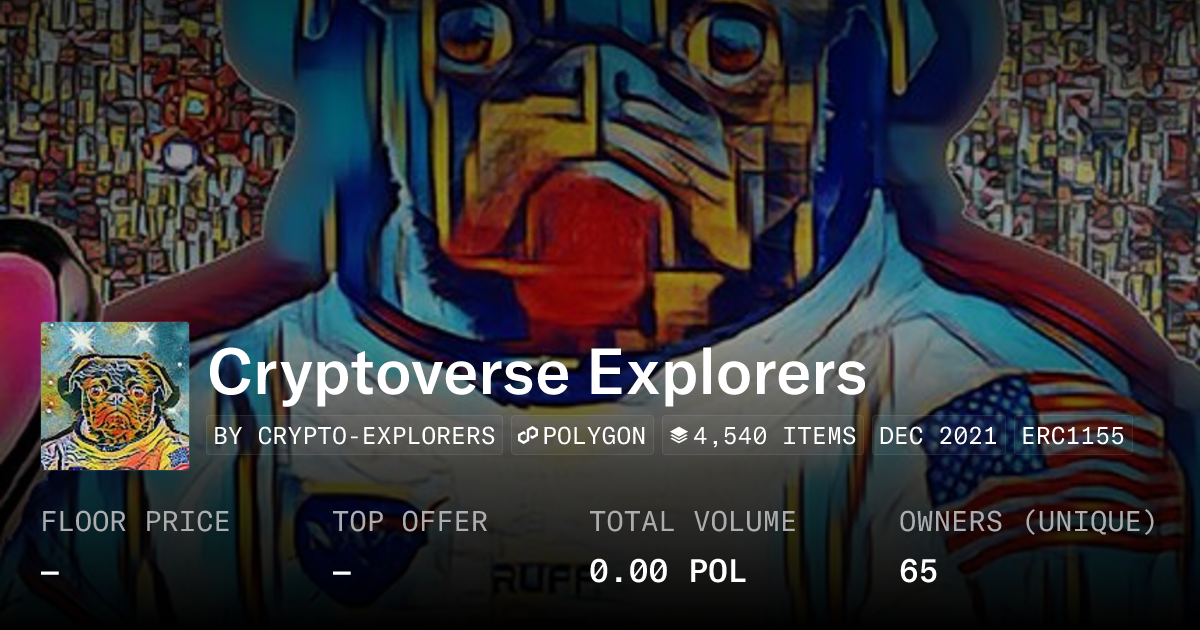Image resolution: width=1200 pixels, height=630 pixels.
Task: Click the ERC1155 token standard badge
Action: (1073, 436)
